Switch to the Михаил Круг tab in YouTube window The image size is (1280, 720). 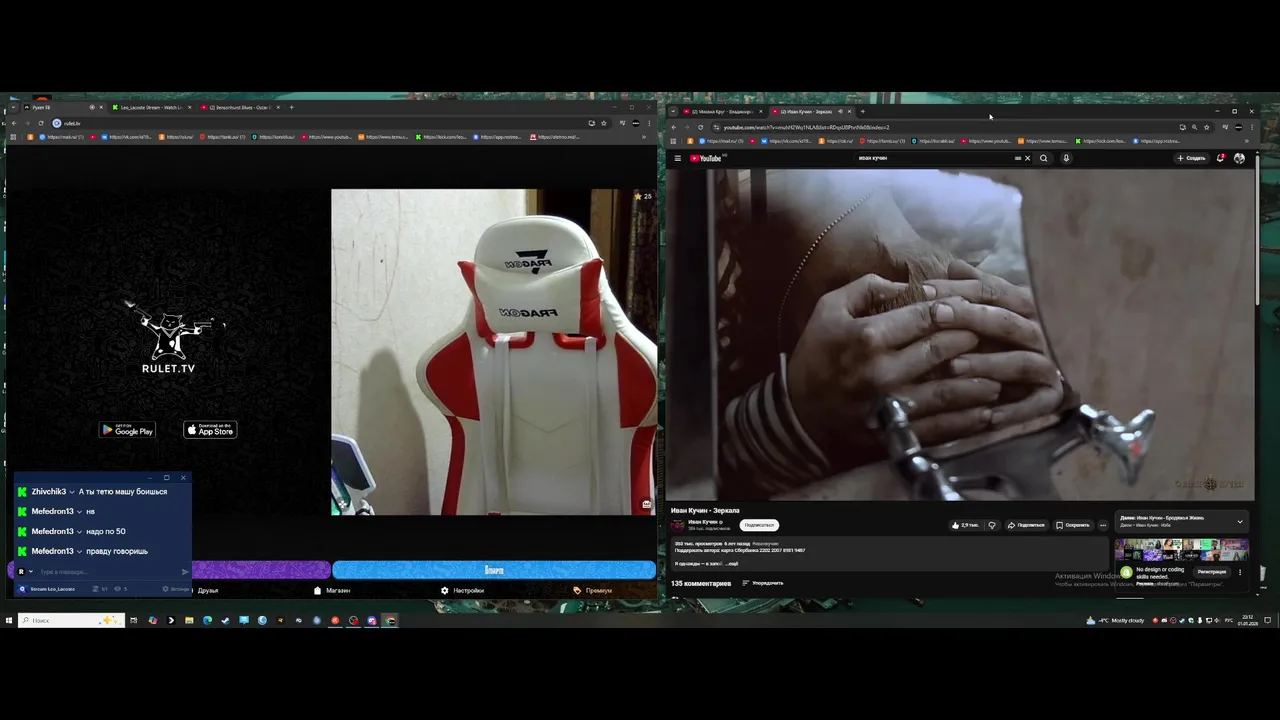click(724, 111)
